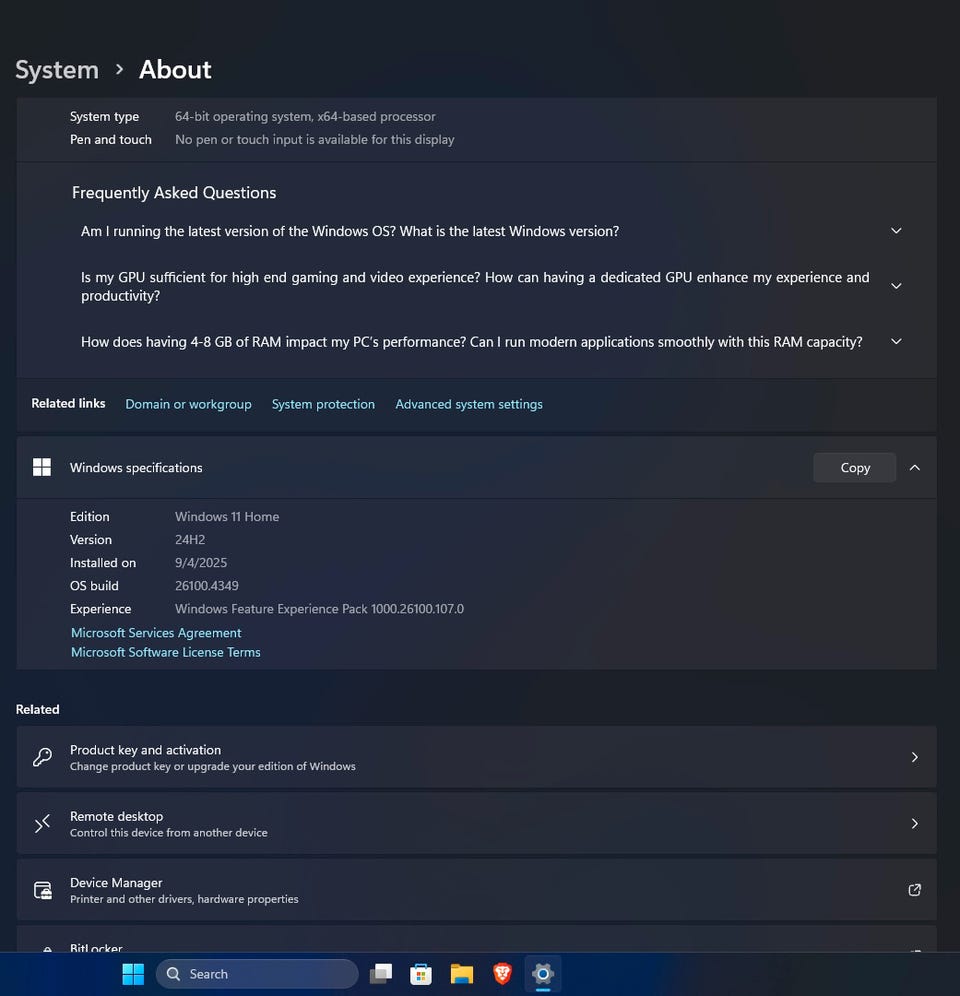Expand the 4-8 GB RAM FAQ chevron
This screenshot has width=960, height=996.
click(896, 341)
